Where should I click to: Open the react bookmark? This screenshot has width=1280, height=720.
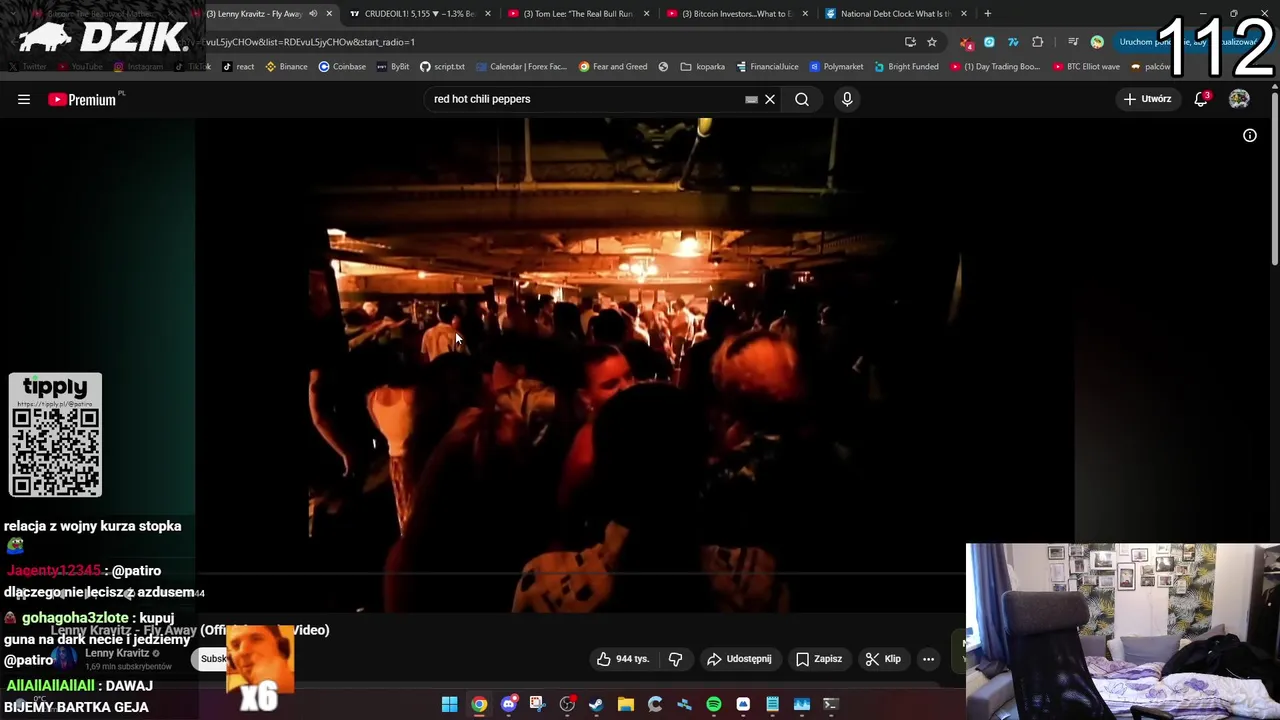tap(238, 67)
